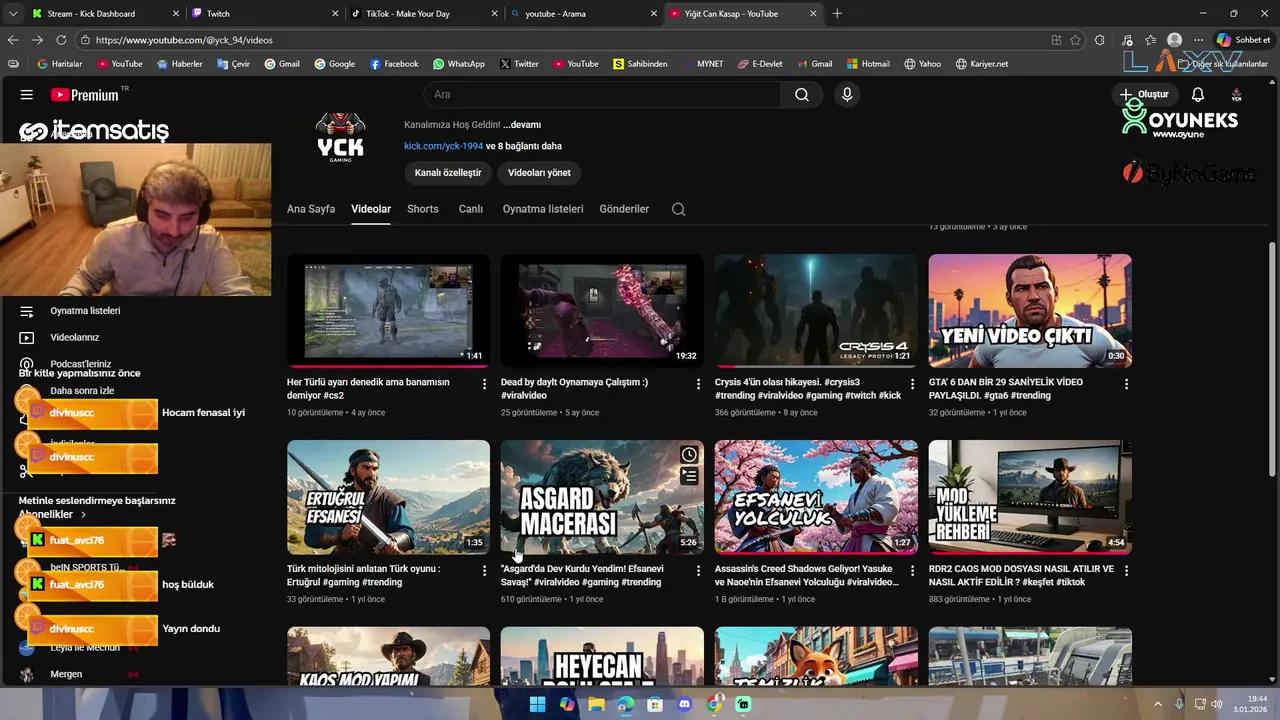
Task: Switch to Ana Sayfa tab
Action: pyautogui.click(x=311, y=209)
